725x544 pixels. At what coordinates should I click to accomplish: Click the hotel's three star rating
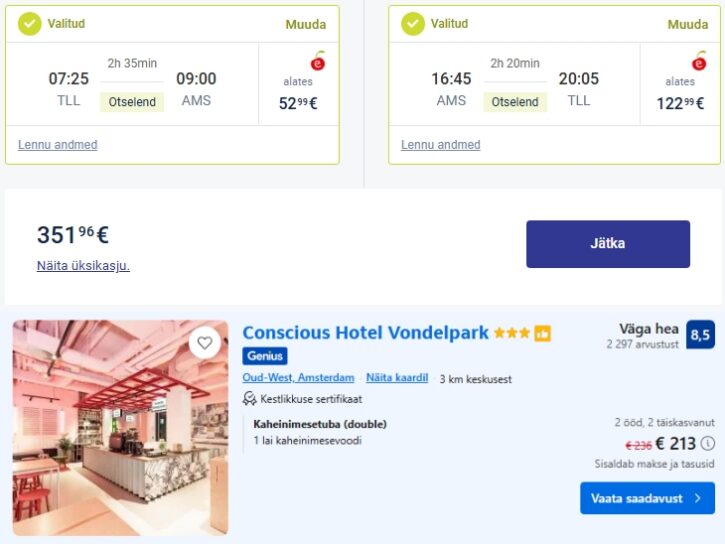point(511,333)
